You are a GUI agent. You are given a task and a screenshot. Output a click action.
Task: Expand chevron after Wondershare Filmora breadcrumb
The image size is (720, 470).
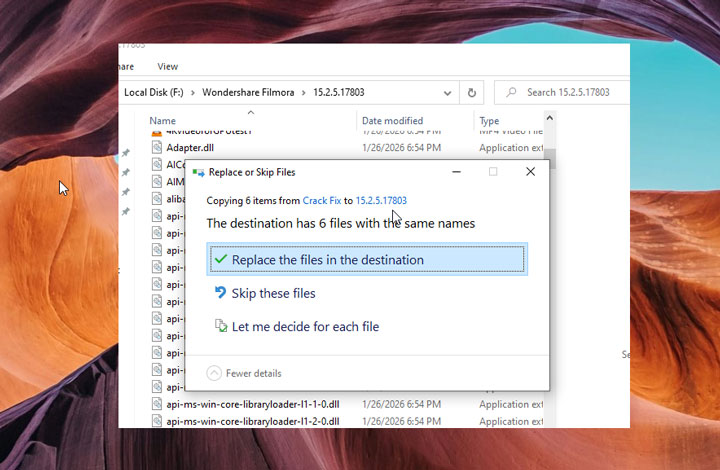pyautogui.click(x=304, y=93)
